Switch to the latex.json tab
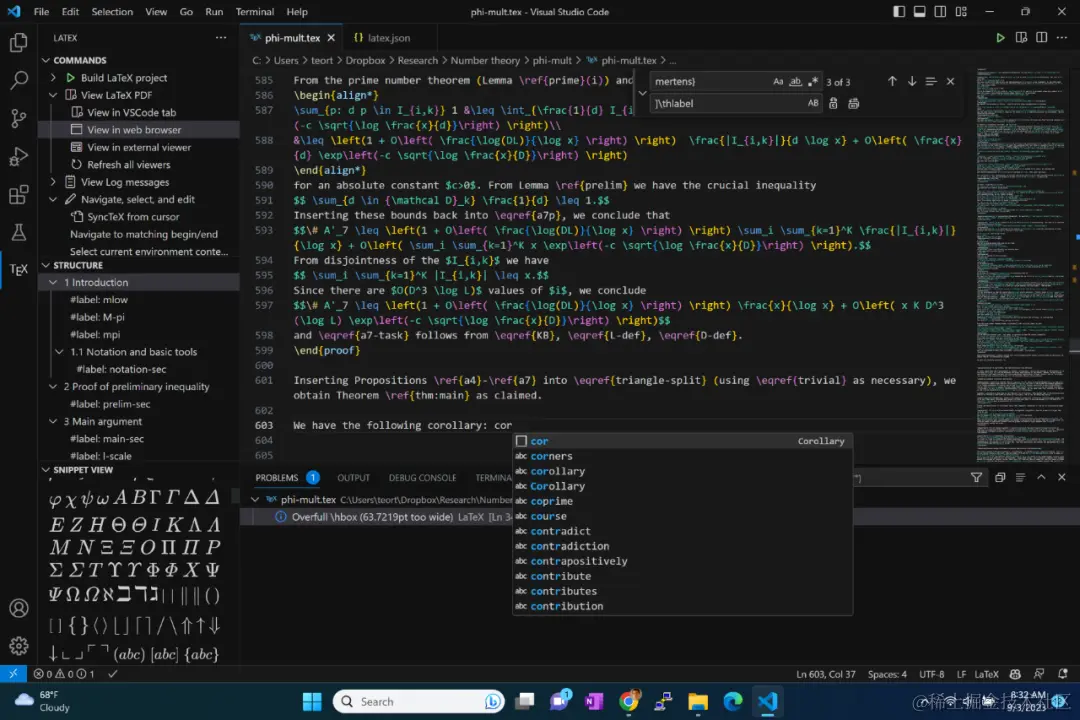Screen dimensions: 1080x720 click(x=383, y=38)
